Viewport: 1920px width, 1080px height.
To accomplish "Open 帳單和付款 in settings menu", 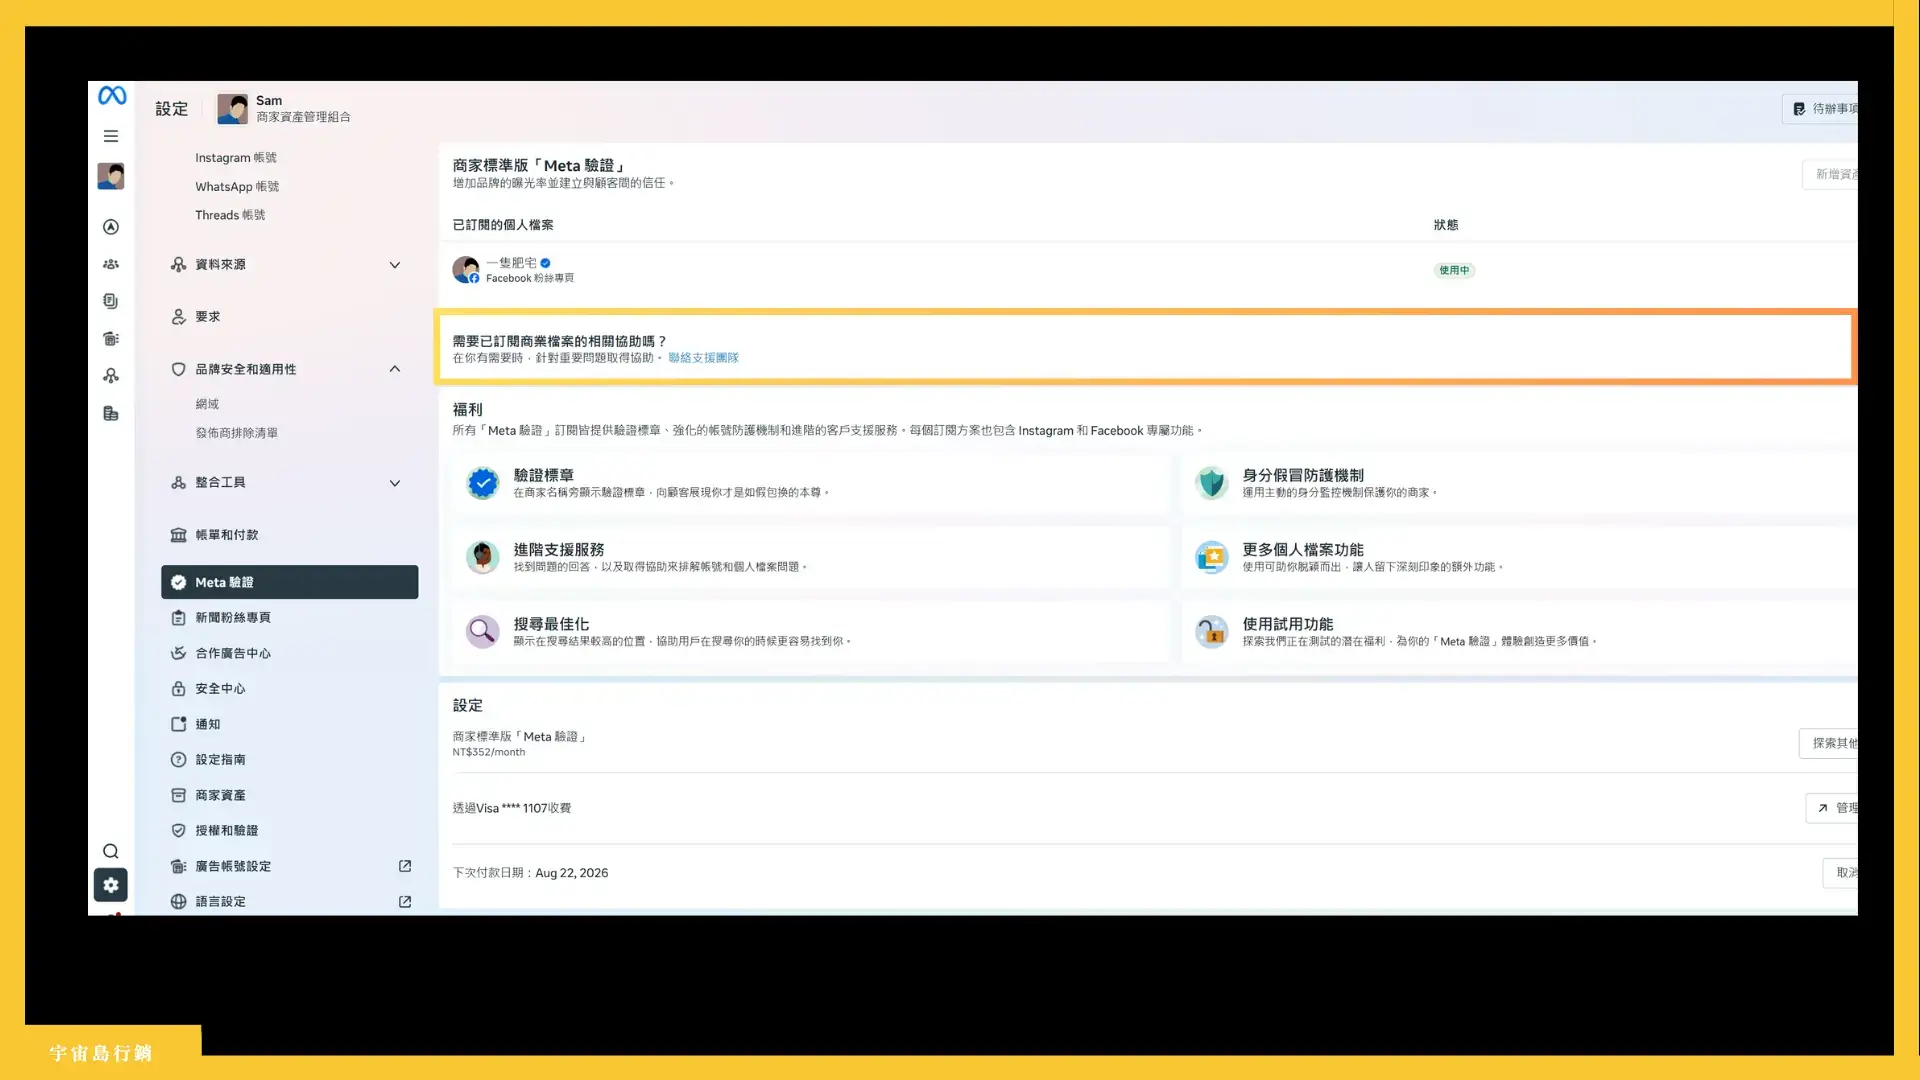I will tap(227, 535).
